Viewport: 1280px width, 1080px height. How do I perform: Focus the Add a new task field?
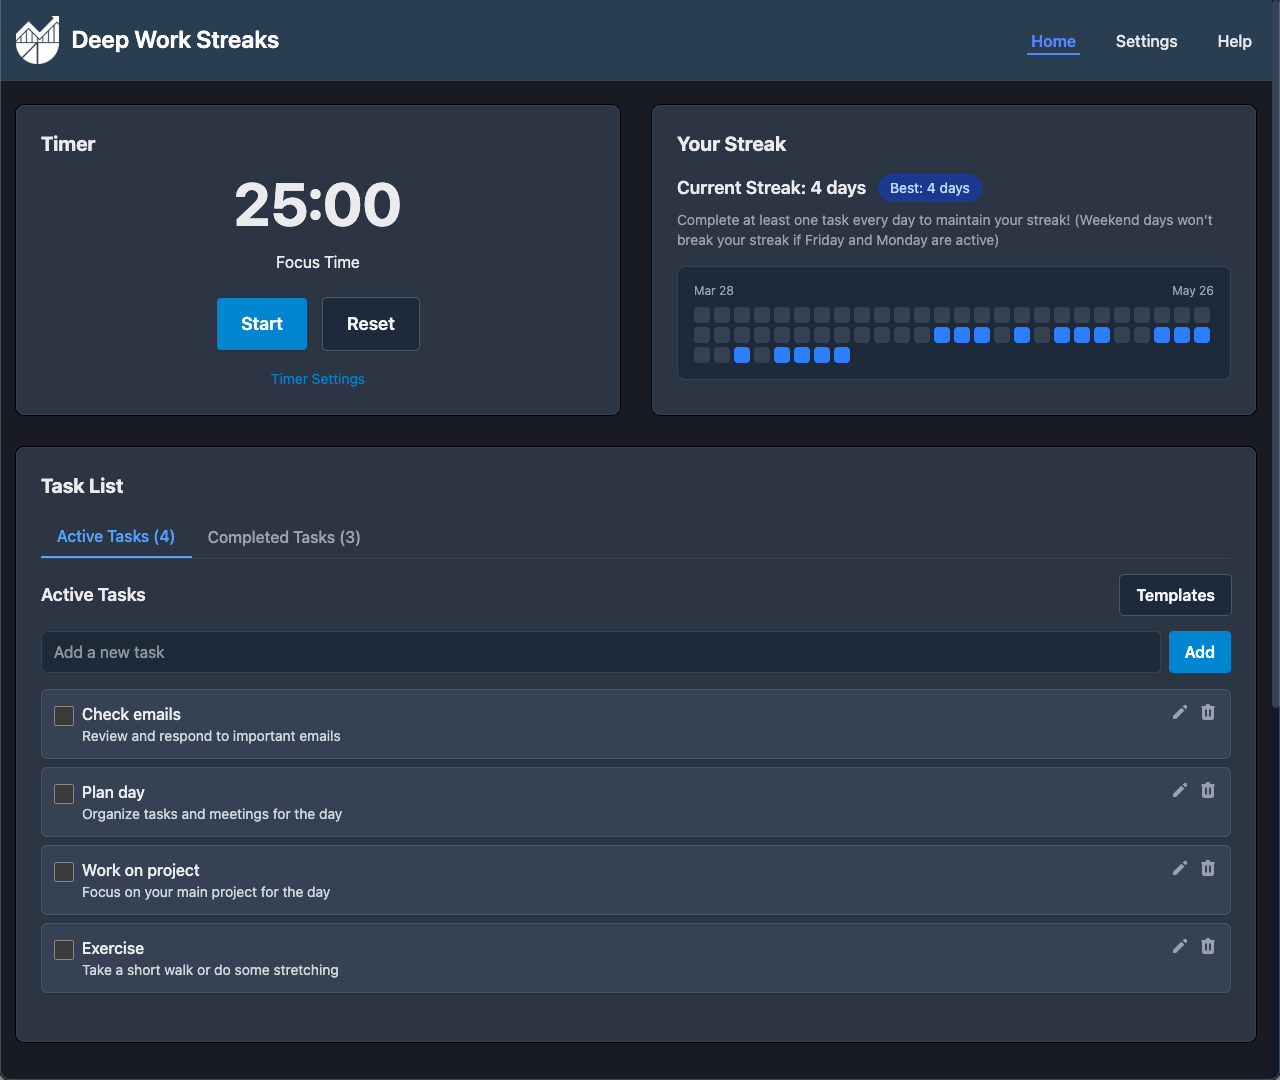pyautogui.click(x=600, y=652)
